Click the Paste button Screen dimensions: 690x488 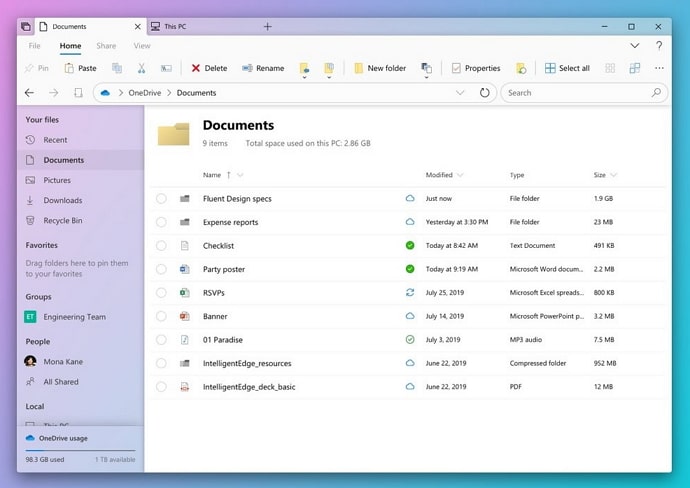(x=81, y=68)
